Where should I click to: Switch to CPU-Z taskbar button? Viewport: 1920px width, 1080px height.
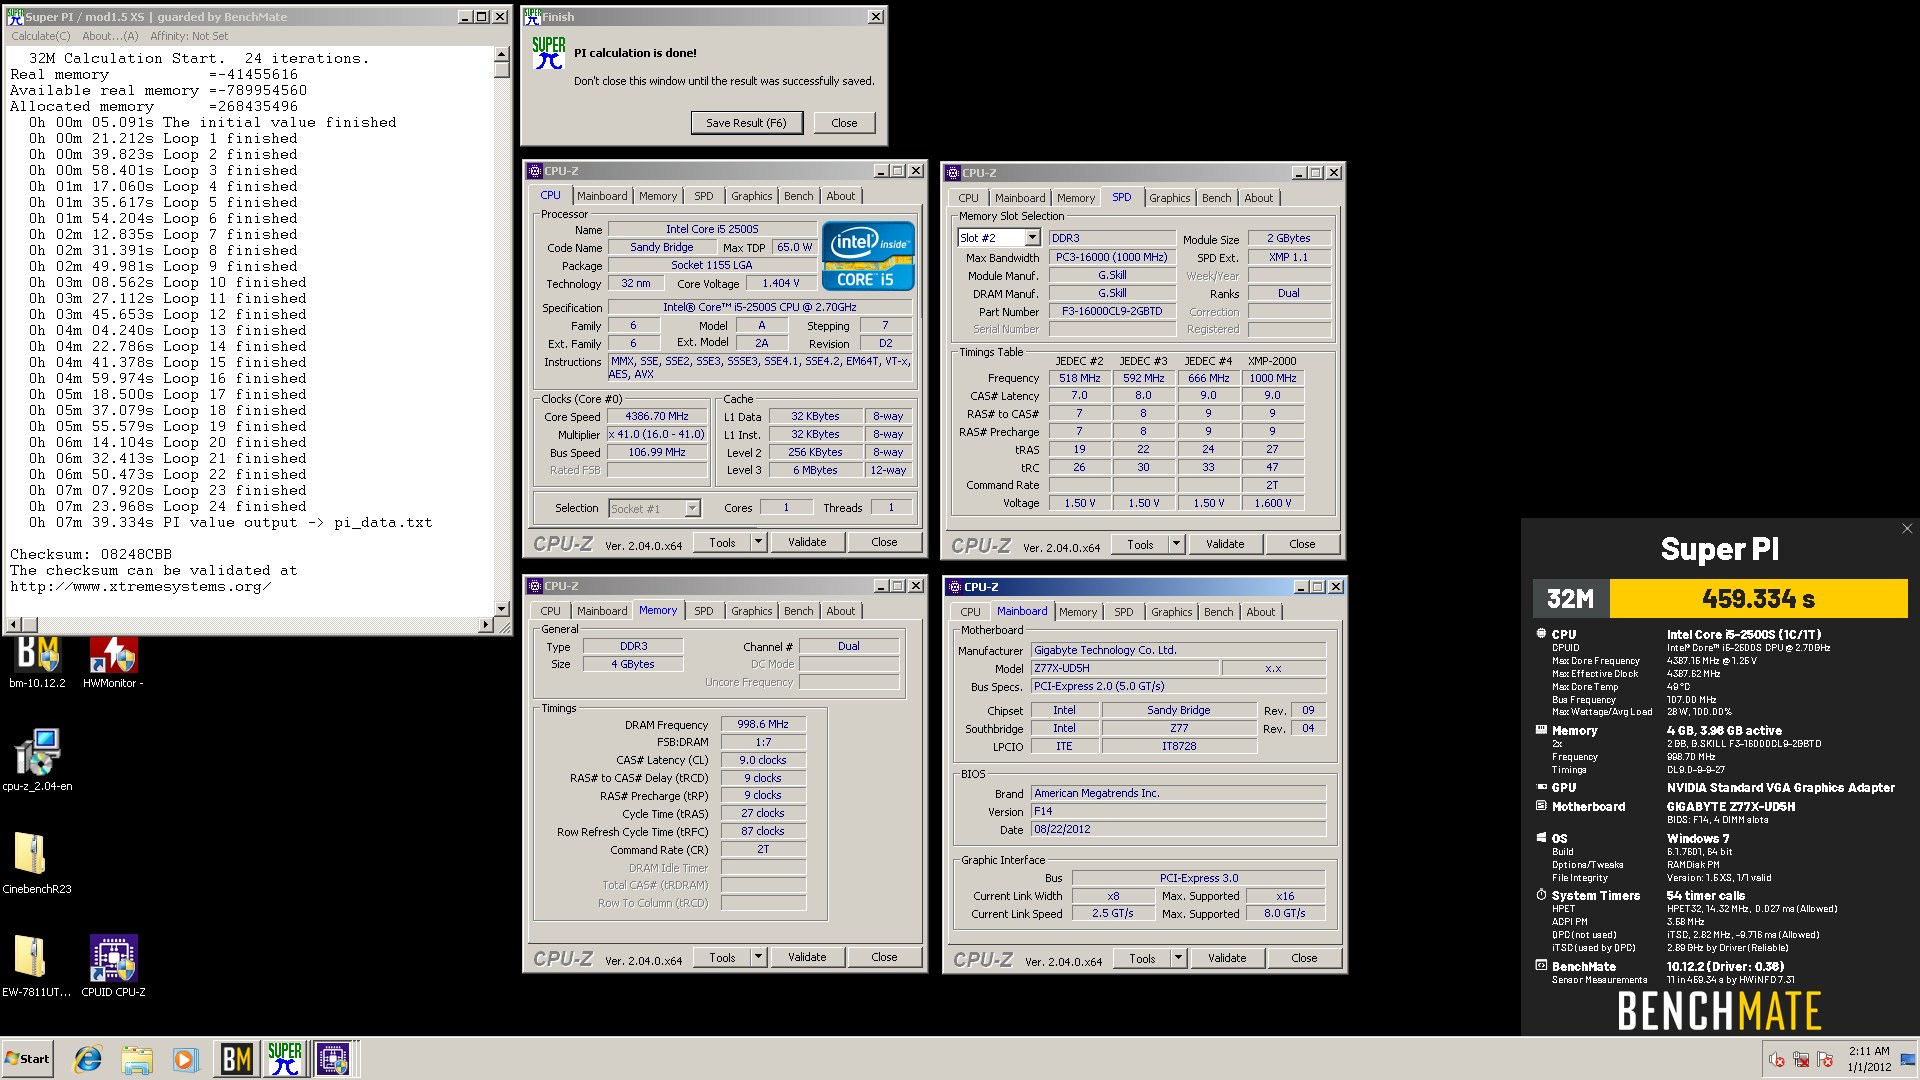(x=334, y=1059)
